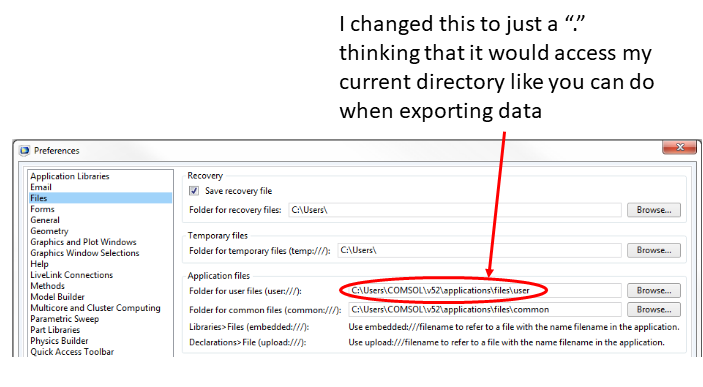
Task: Open the Model Builder preferences
Action: coord(57,297)
